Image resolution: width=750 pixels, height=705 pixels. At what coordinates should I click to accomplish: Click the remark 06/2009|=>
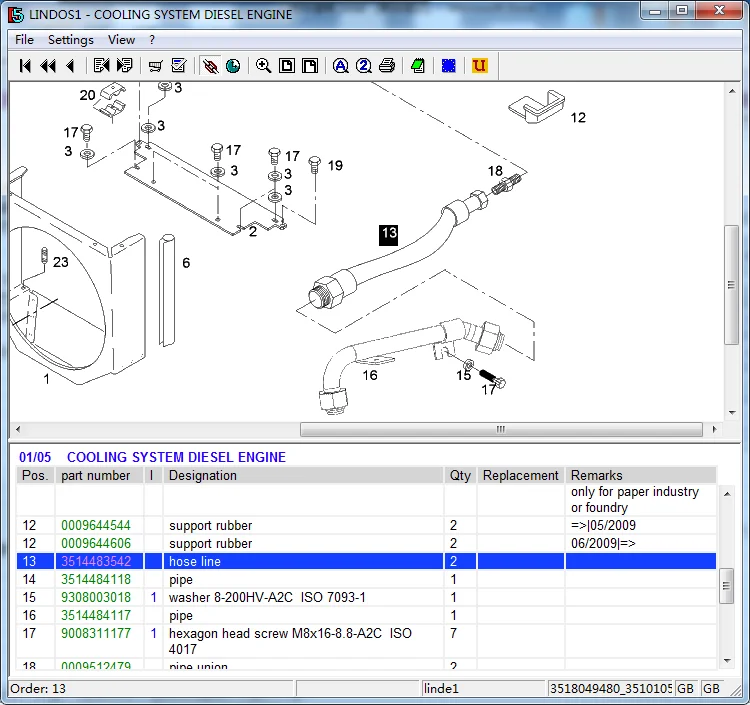(603, 543)
